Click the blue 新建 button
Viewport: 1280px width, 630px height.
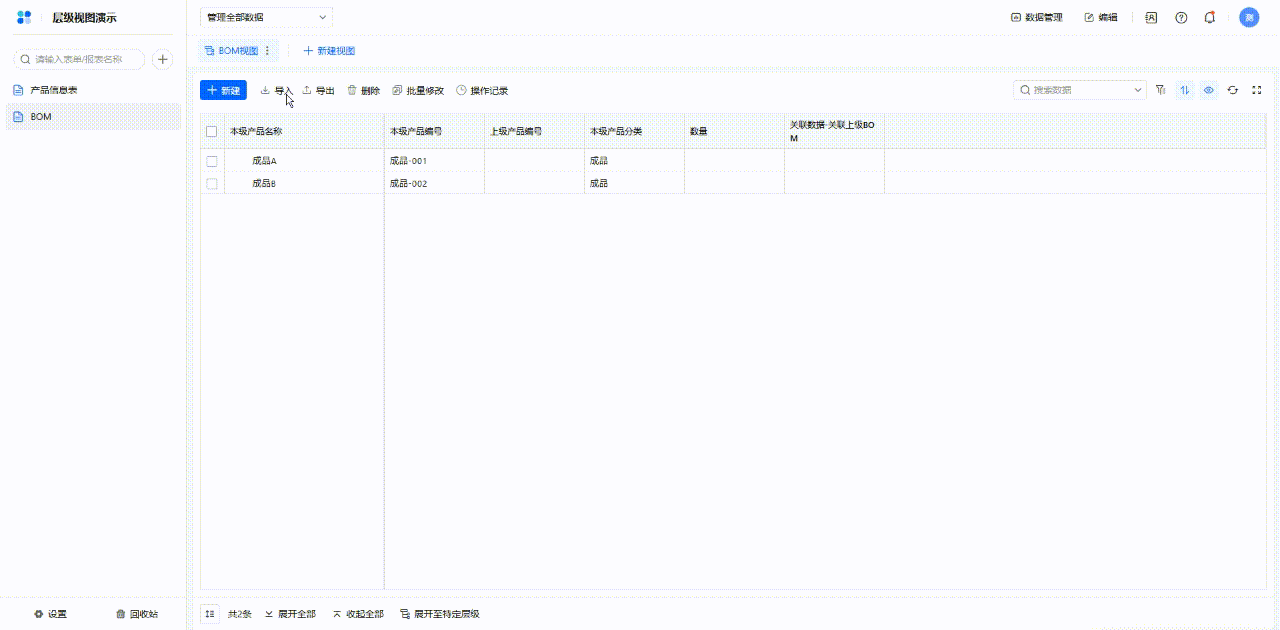coord(223,90)
